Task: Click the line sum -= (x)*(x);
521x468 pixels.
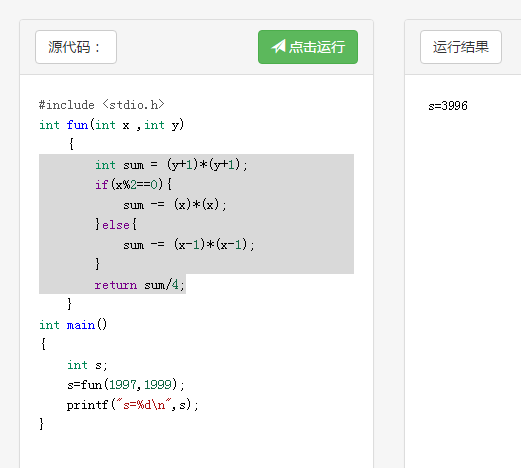Action: click(175, 205)
